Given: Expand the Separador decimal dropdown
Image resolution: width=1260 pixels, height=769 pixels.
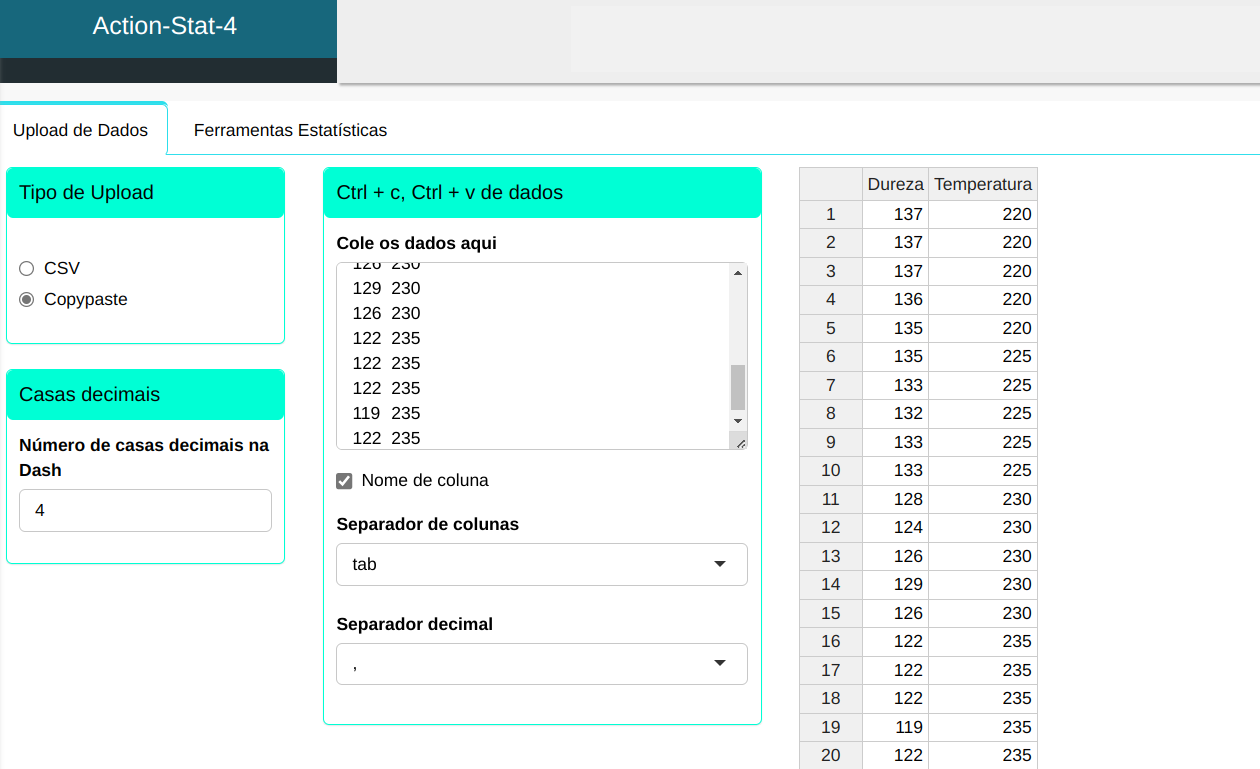Looking at the screenshot, I should (541, 664).
